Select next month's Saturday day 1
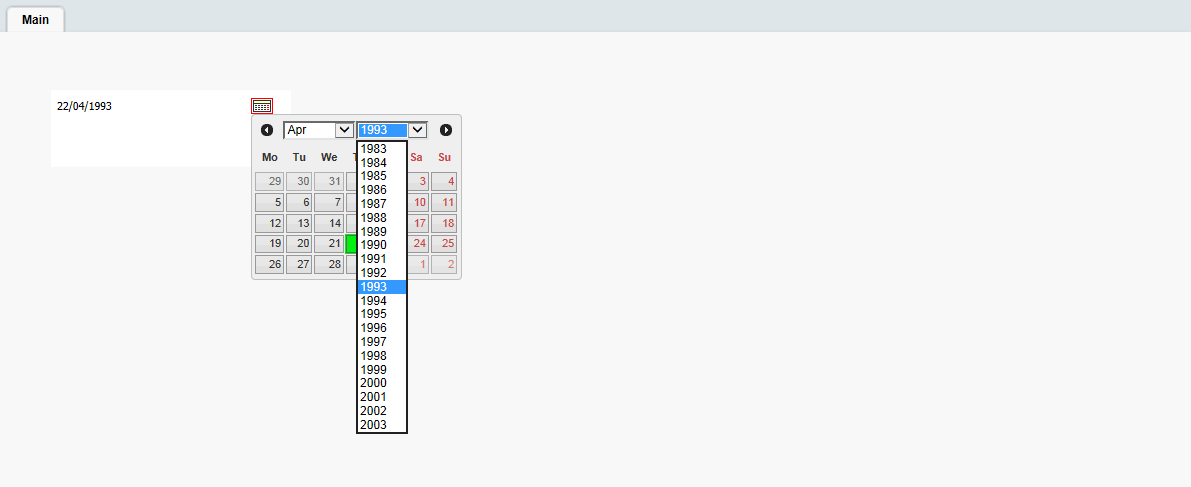Viewport: 1191px width, 487px height. [x=419, y=264]
